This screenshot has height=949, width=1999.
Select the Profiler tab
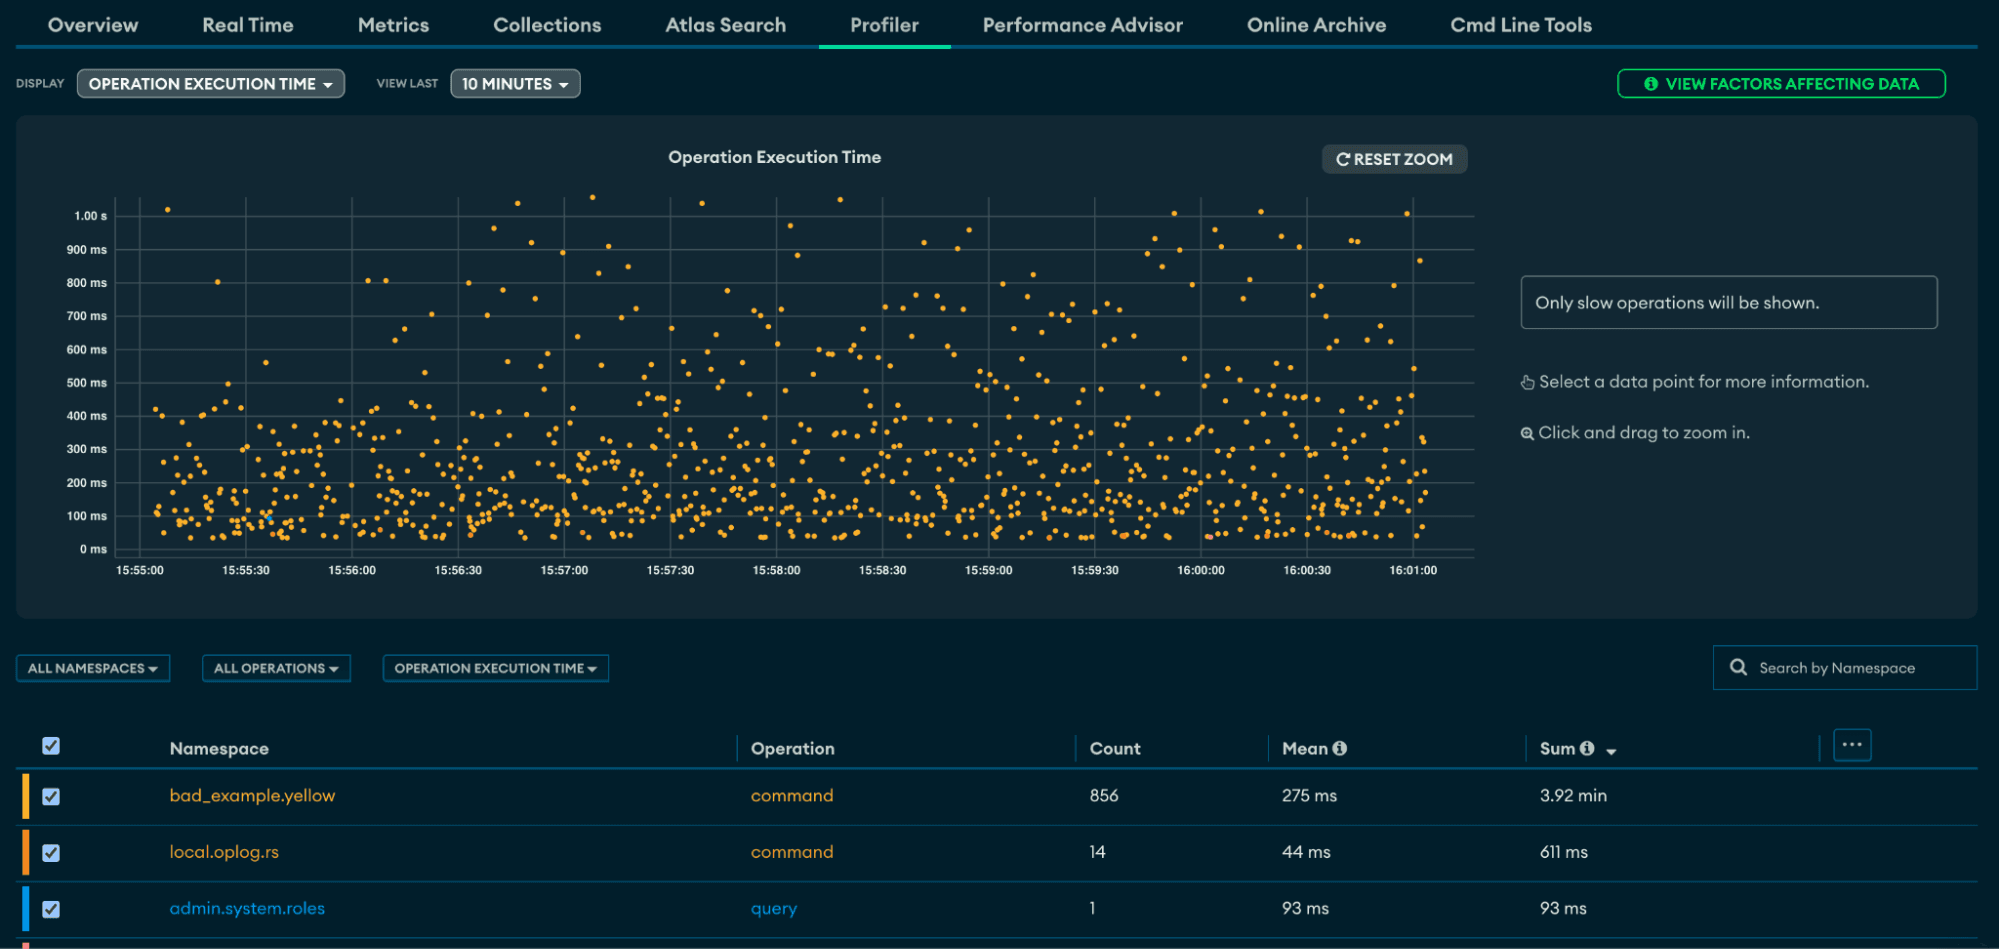pyautogui.click(x=884, y=25)
